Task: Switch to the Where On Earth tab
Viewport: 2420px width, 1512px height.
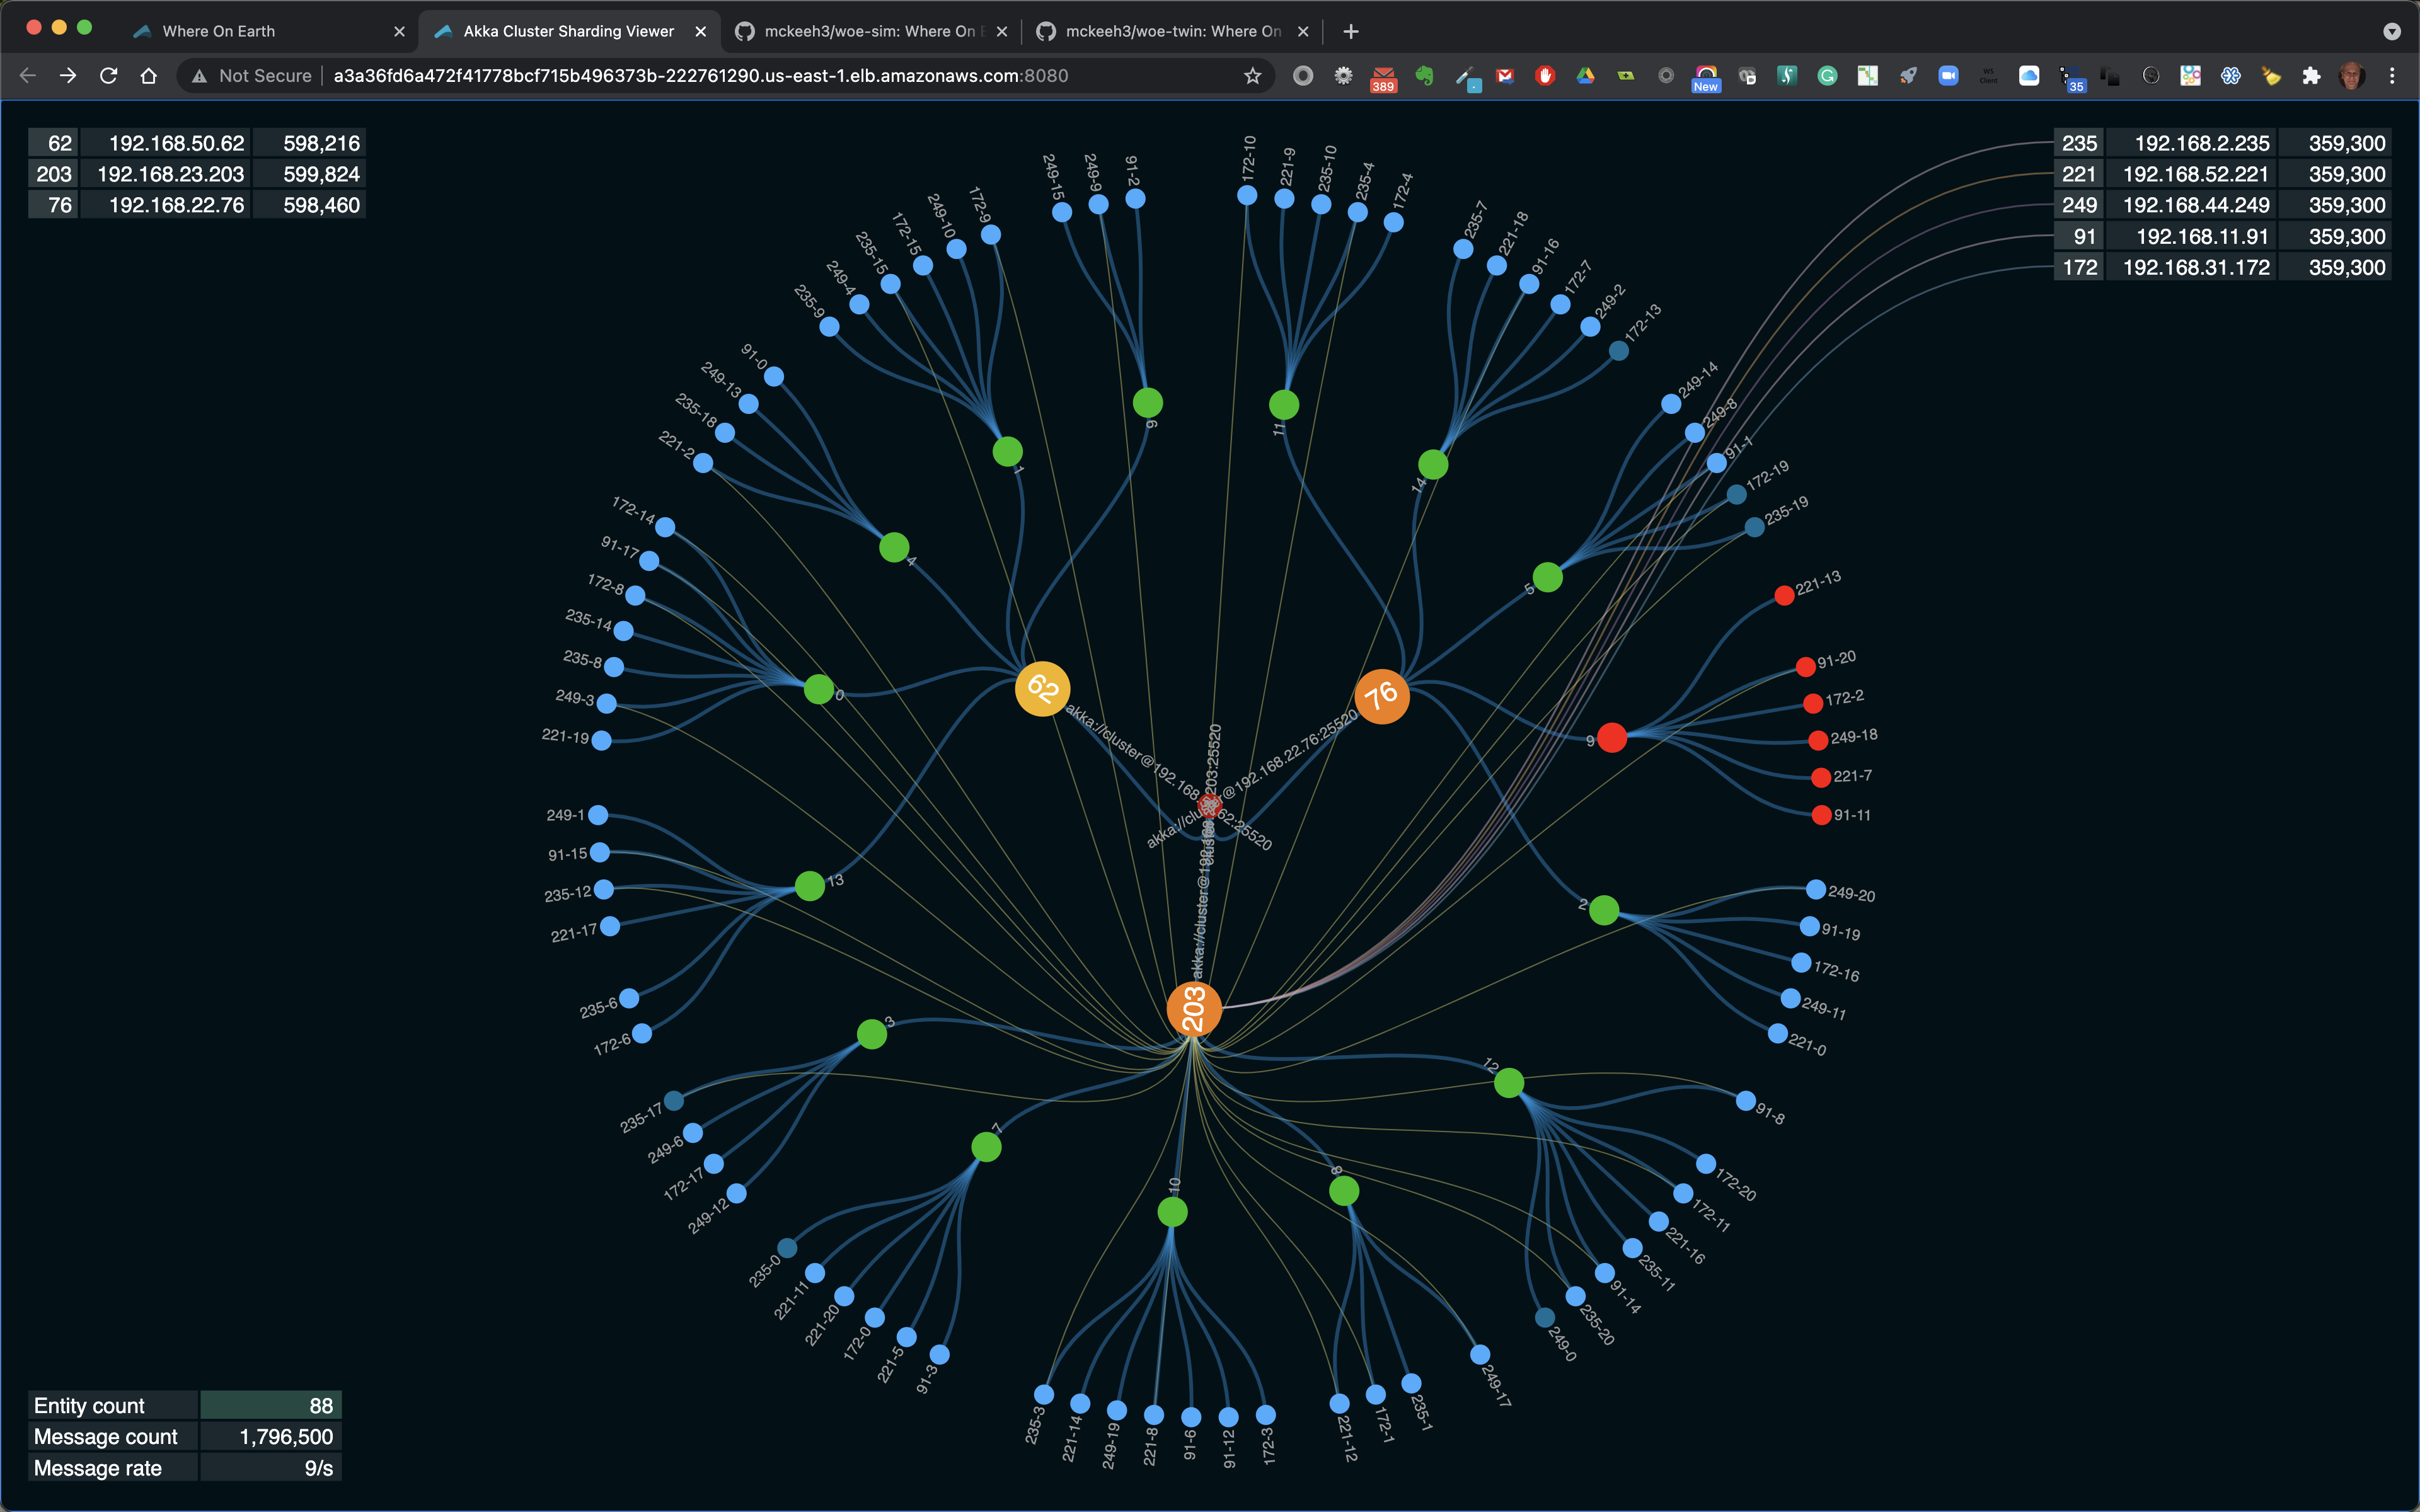Action: pos(219,31)
